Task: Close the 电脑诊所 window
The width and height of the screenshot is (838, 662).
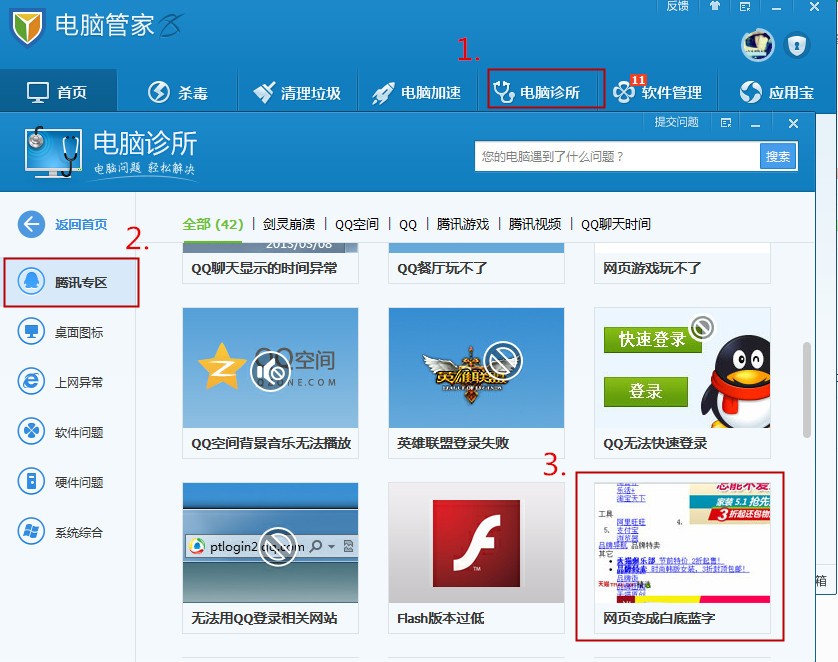Action: click(x=793, y=123)
